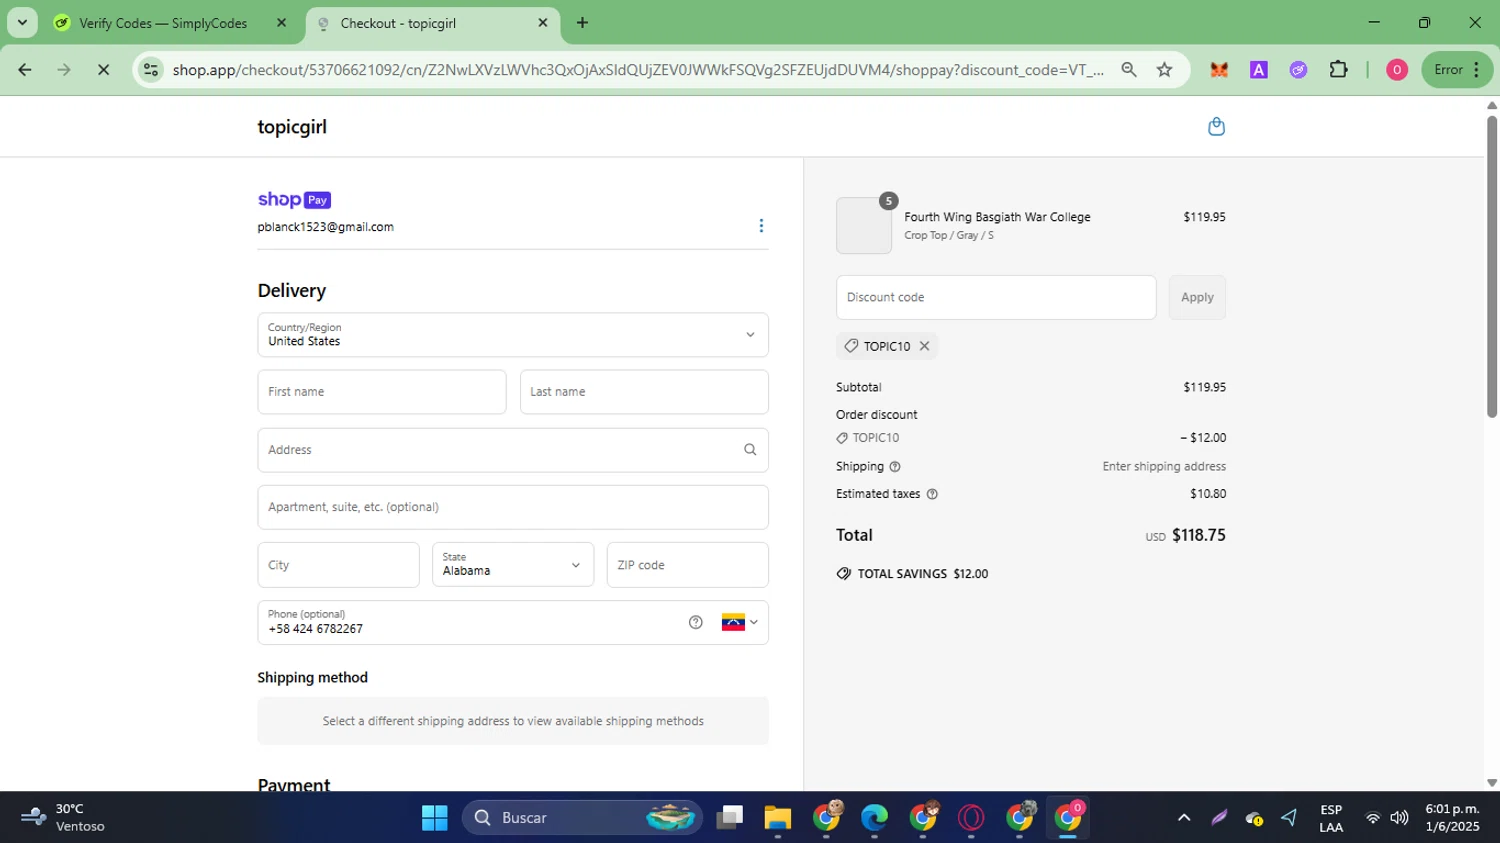Open browser zoom magnifier icon
1500x843 pixels.
pyautogui.click(x=1129, y=70)
